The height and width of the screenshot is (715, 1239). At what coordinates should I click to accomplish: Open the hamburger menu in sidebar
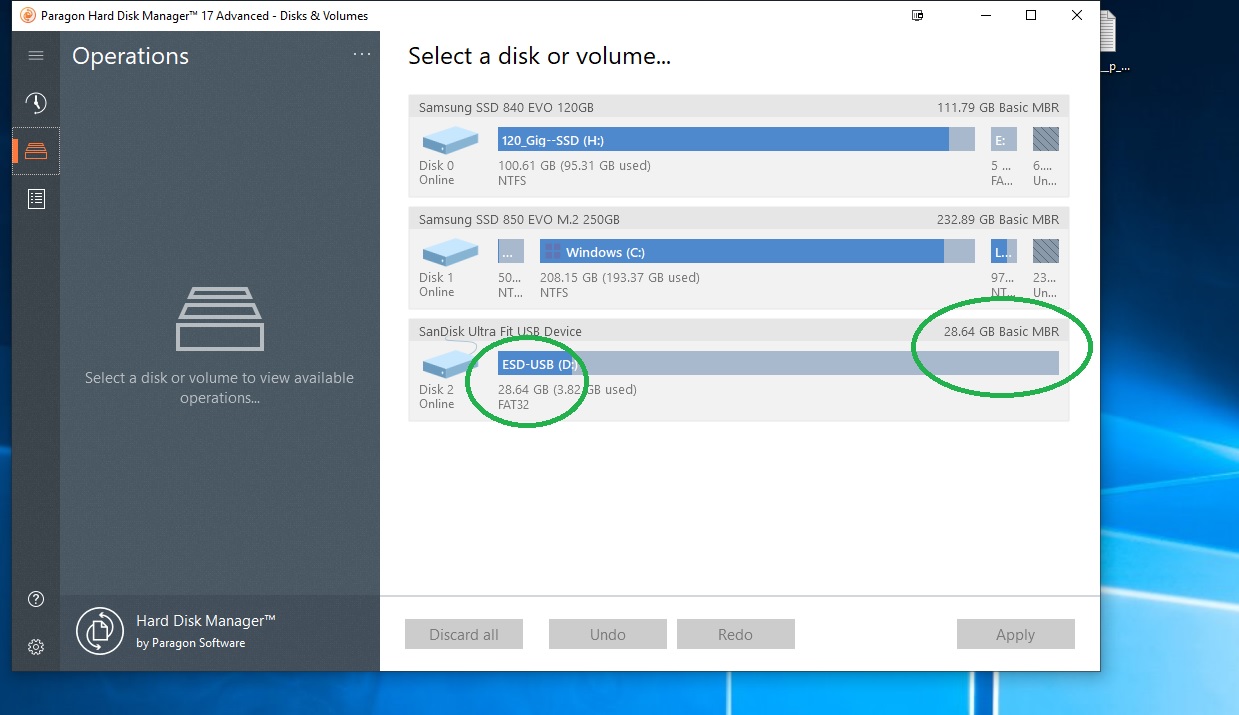click(36, 56)
